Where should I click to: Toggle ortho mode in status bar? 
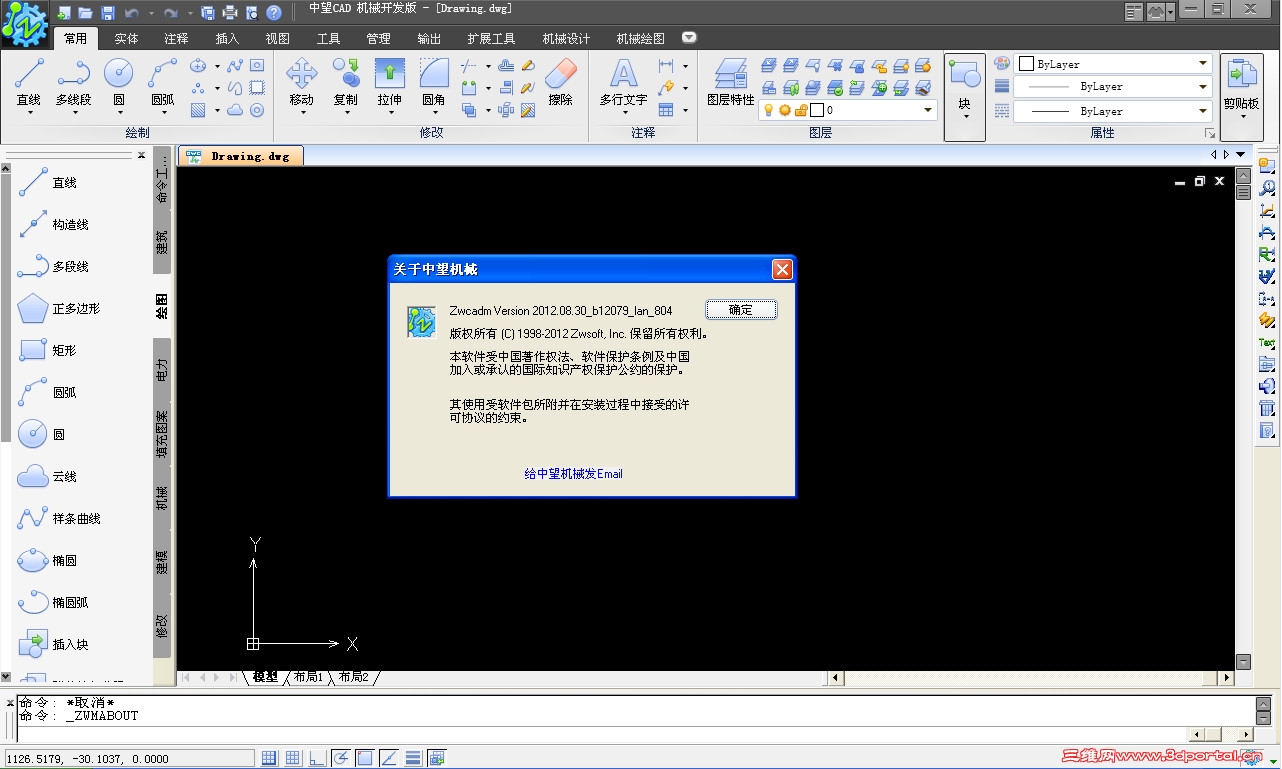[317, 759]
